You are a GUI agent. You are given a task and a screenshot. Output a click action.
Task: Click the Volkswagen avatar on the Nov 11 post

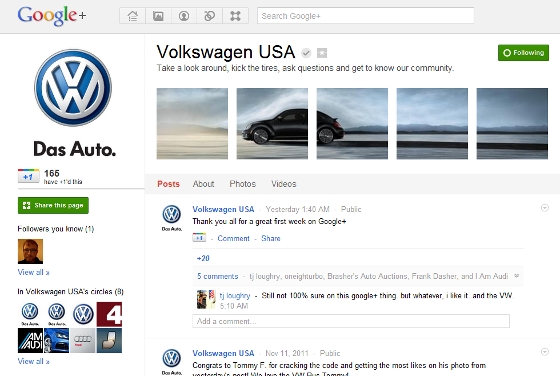[172, 361]
